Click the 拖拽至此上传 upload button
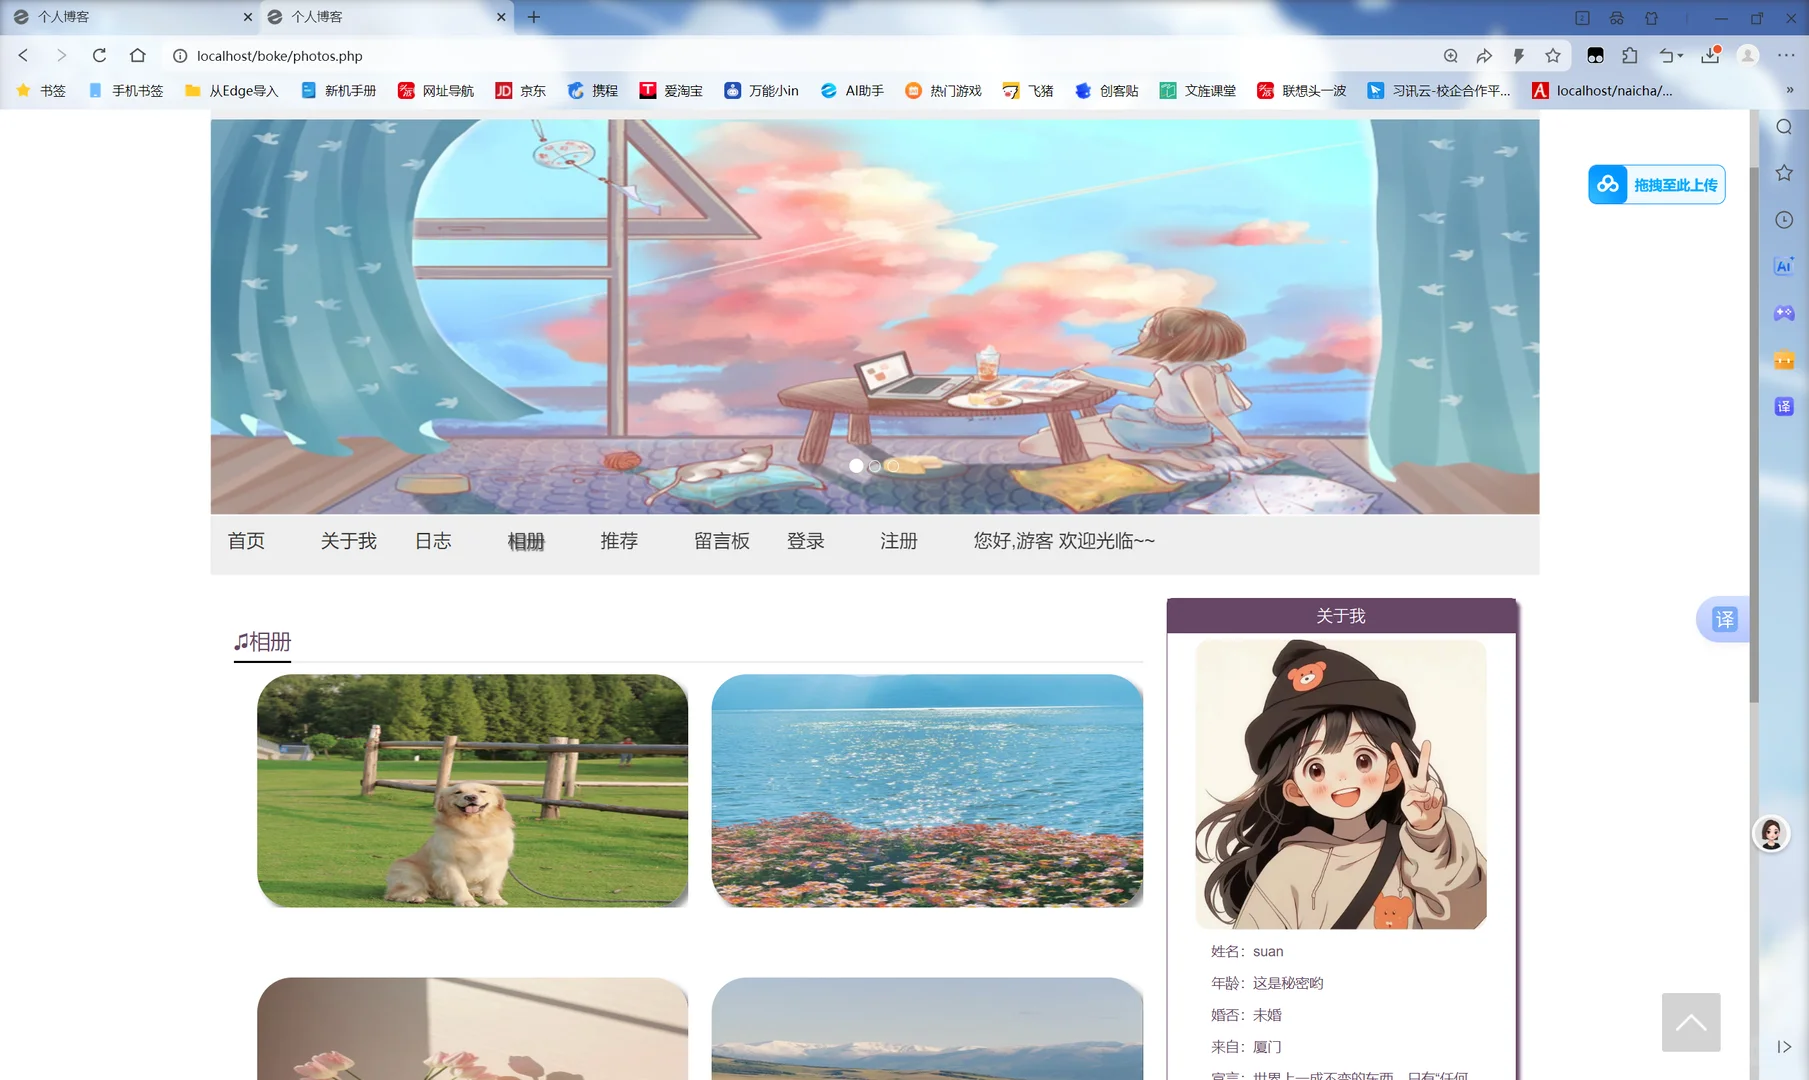Screen dimensions: 1809x1080 pyautogui.click(x=1656, y=184)
